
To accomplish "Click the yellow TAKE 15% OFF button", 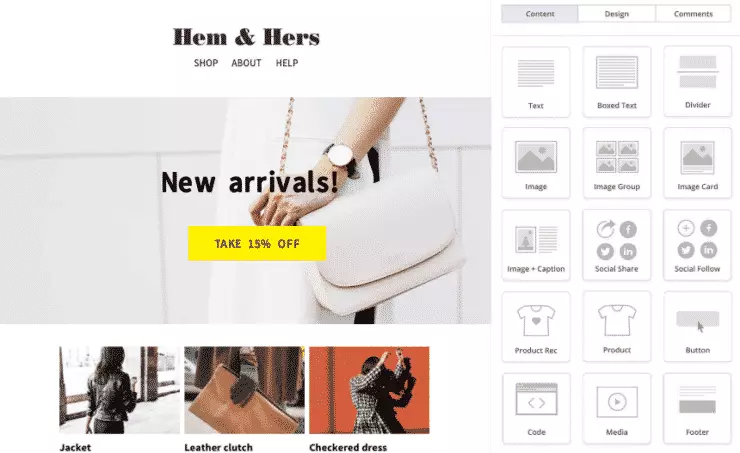I will click(x=257, y=243).
